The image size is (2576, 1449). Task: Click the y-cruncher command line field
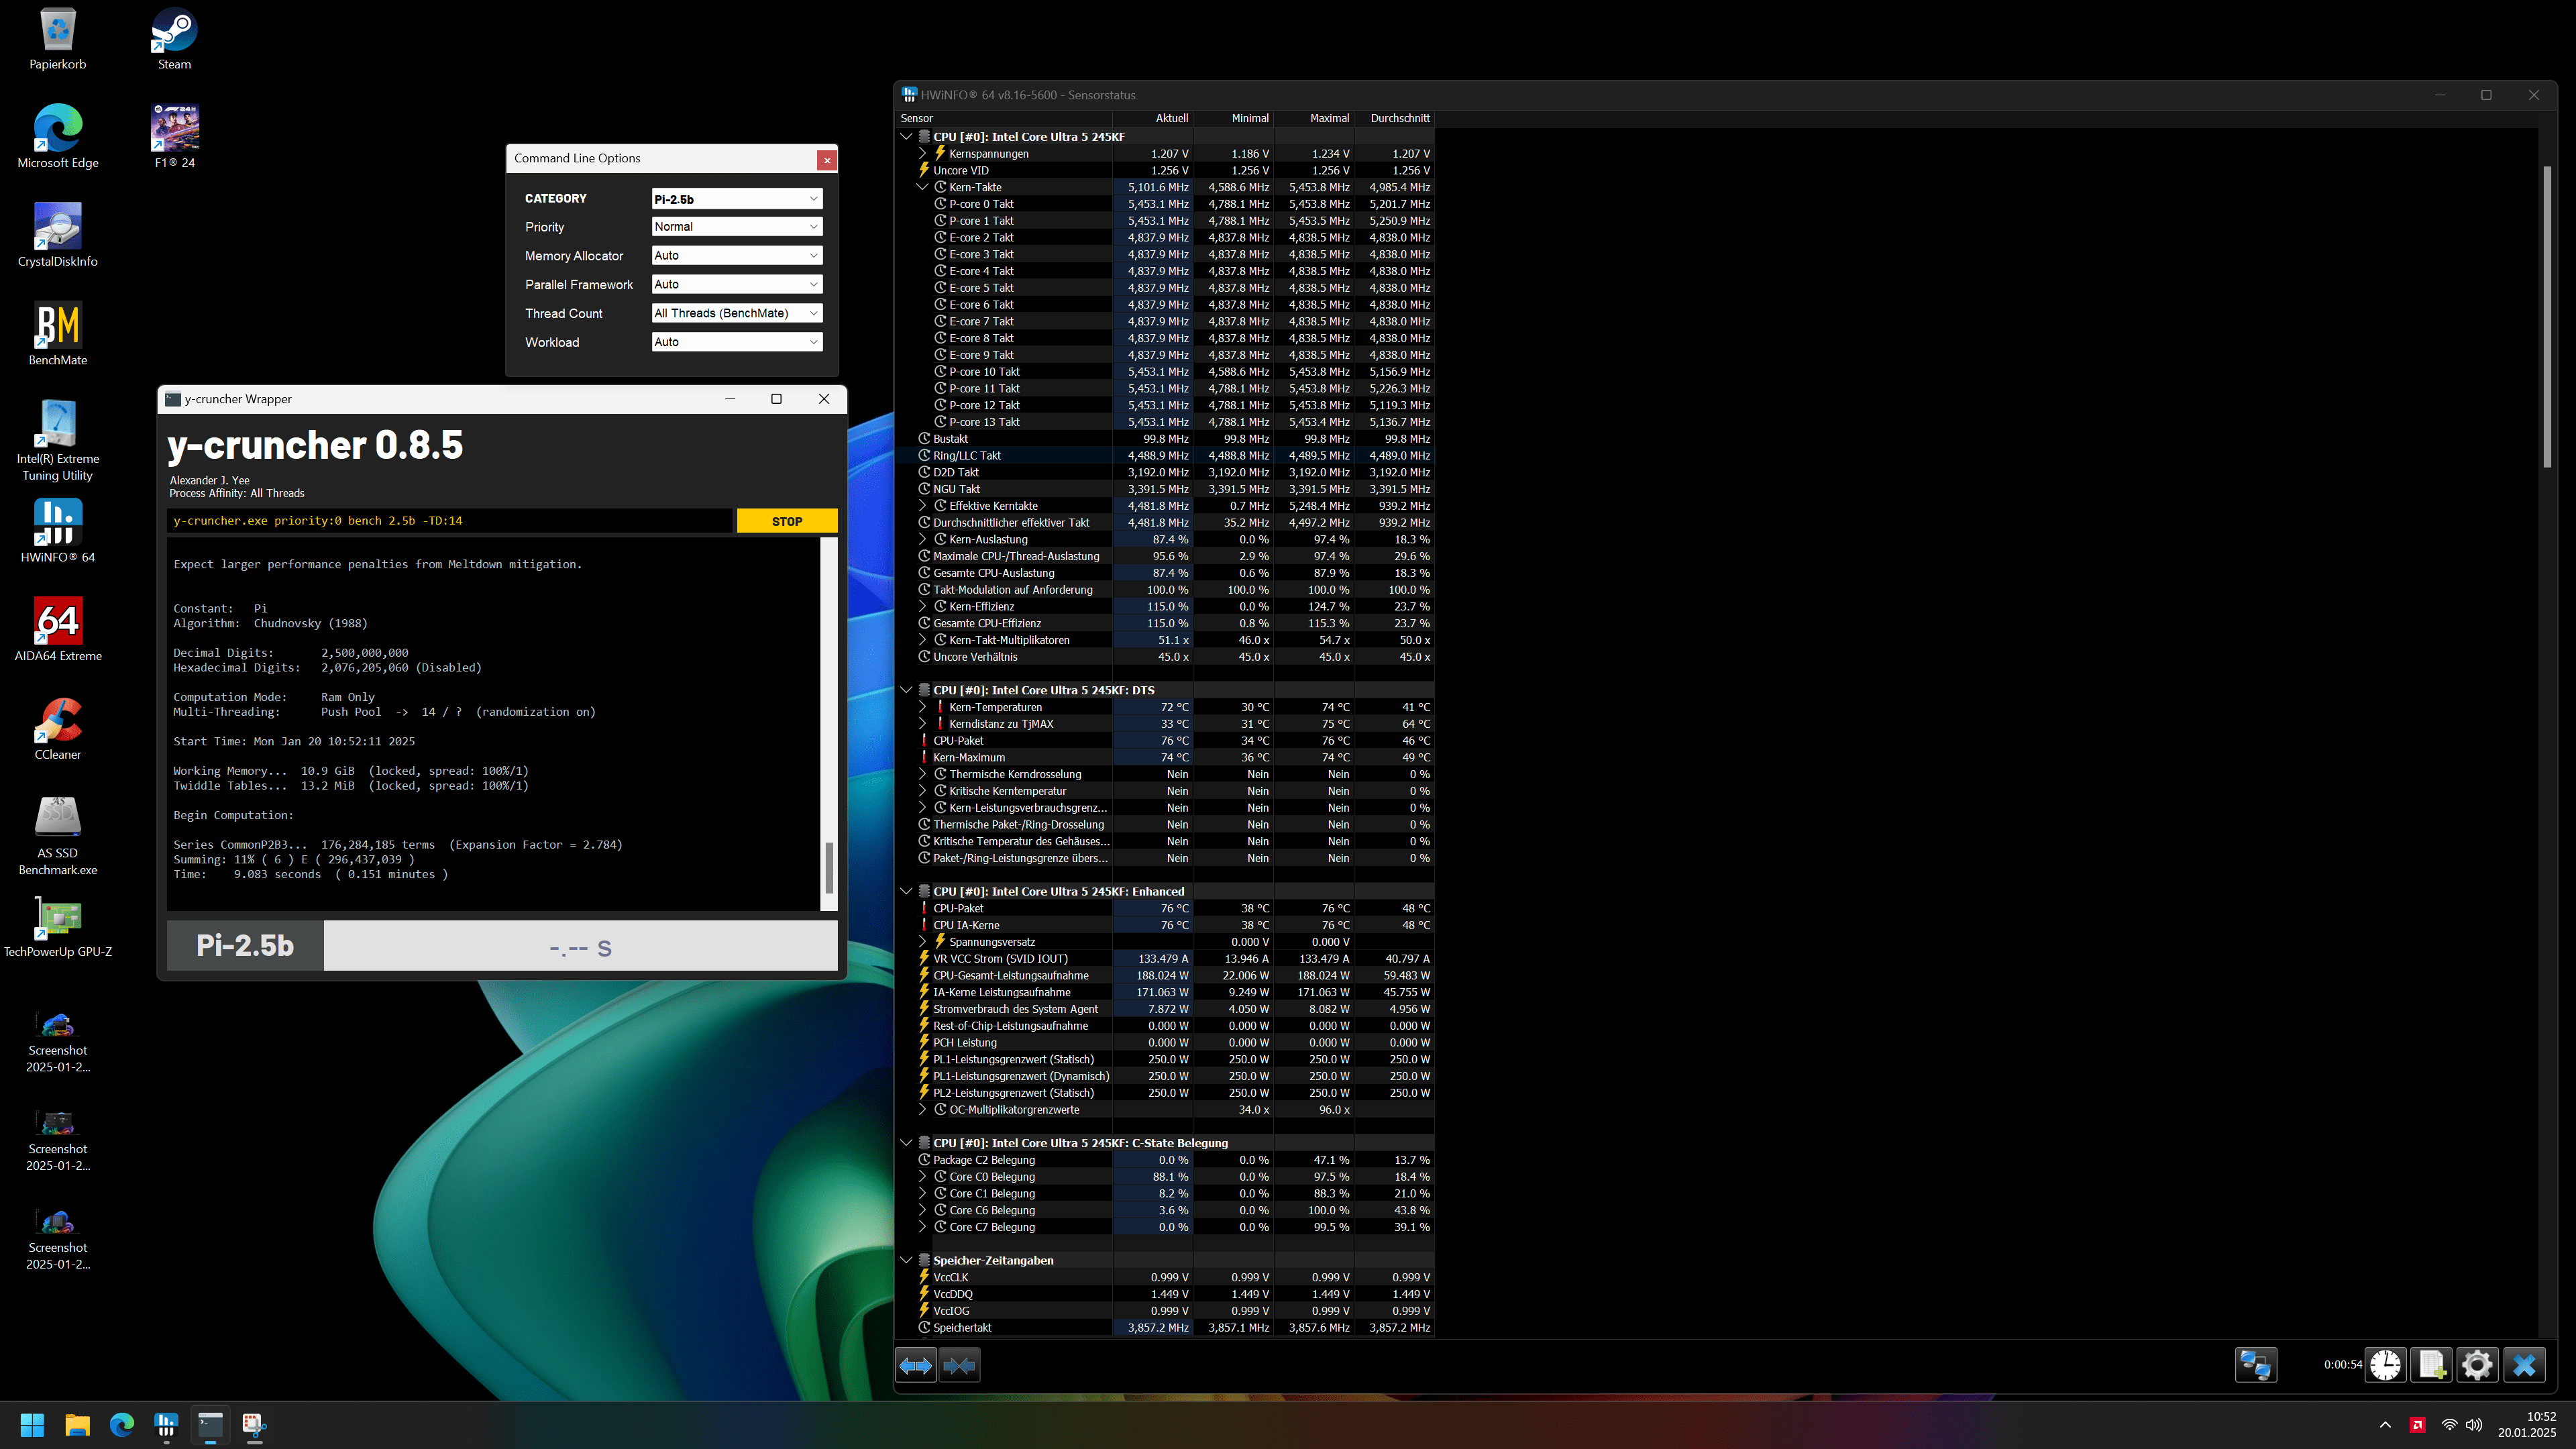tap(450, 521)
